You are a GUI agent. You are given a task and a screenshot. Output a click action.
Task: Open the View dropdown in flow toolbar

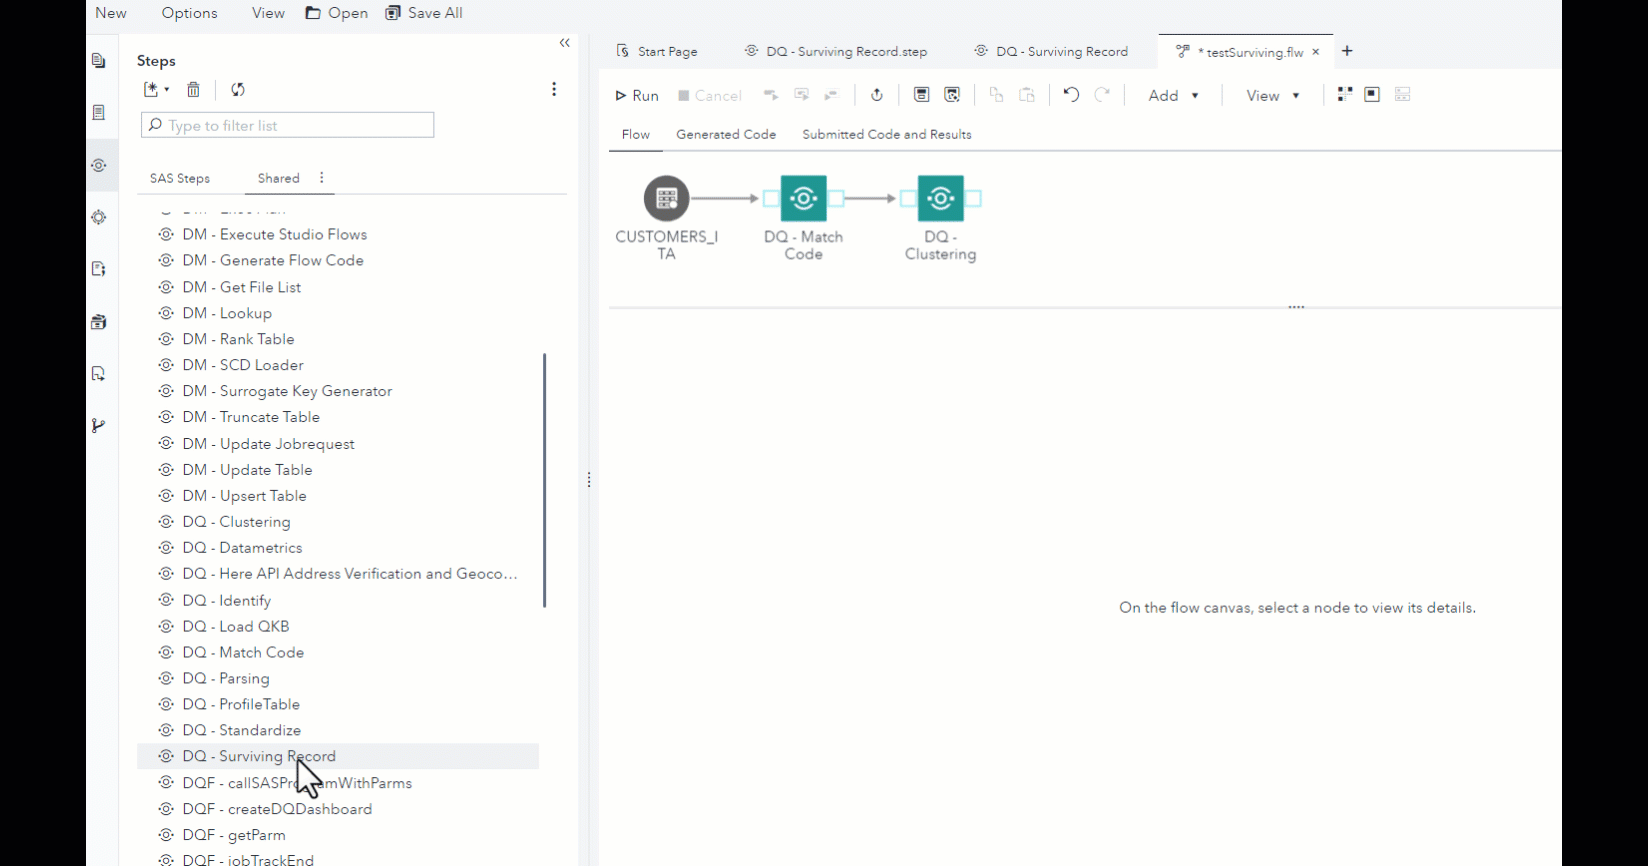[x=1272, y=95]
